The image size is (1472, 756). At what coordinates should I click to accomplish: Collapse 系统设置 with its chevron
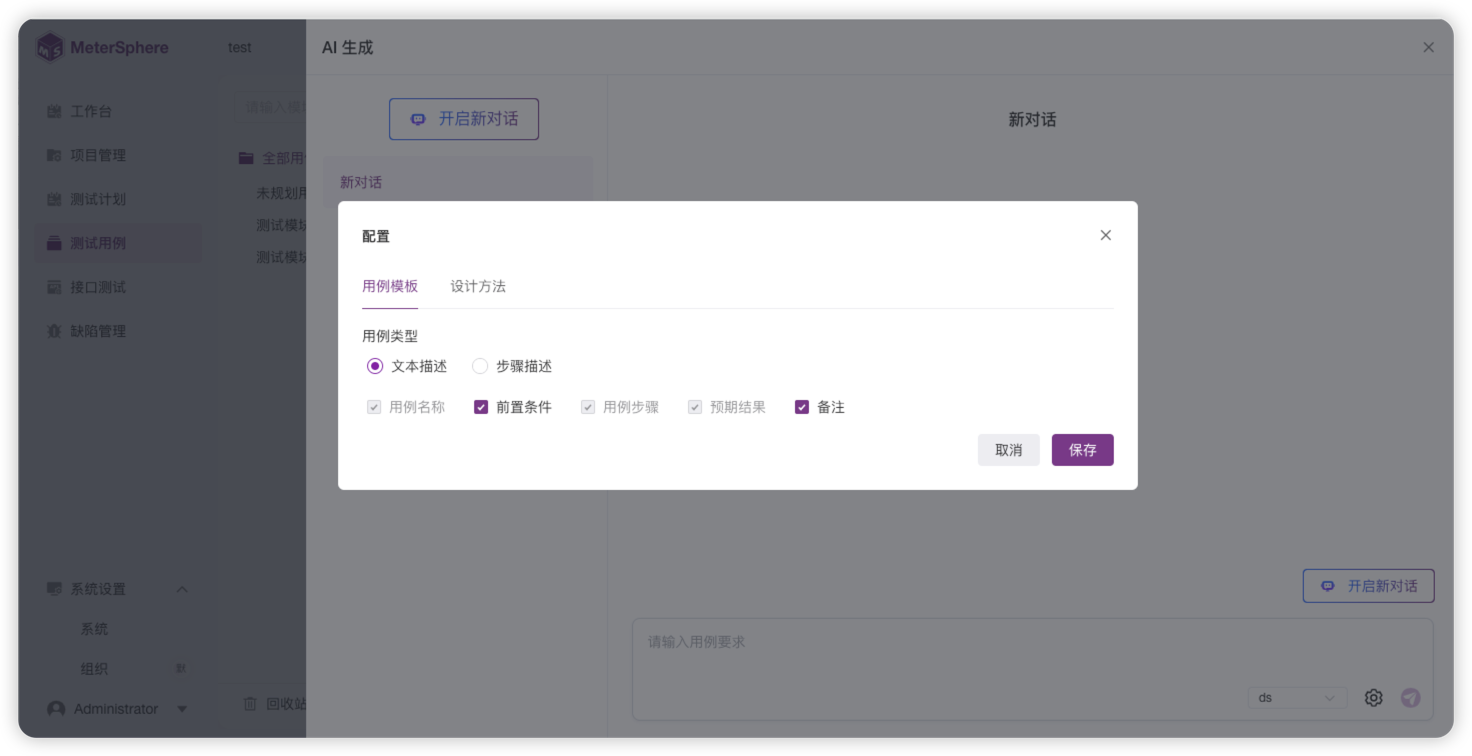pyautogui.click(x=182, y=589)
